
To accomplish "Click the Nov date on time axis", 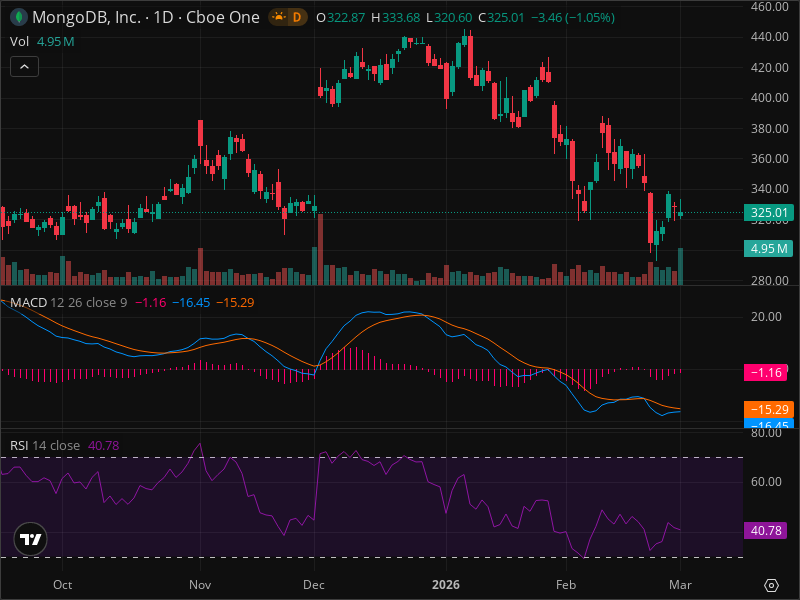I will click(x=200, y=585).
